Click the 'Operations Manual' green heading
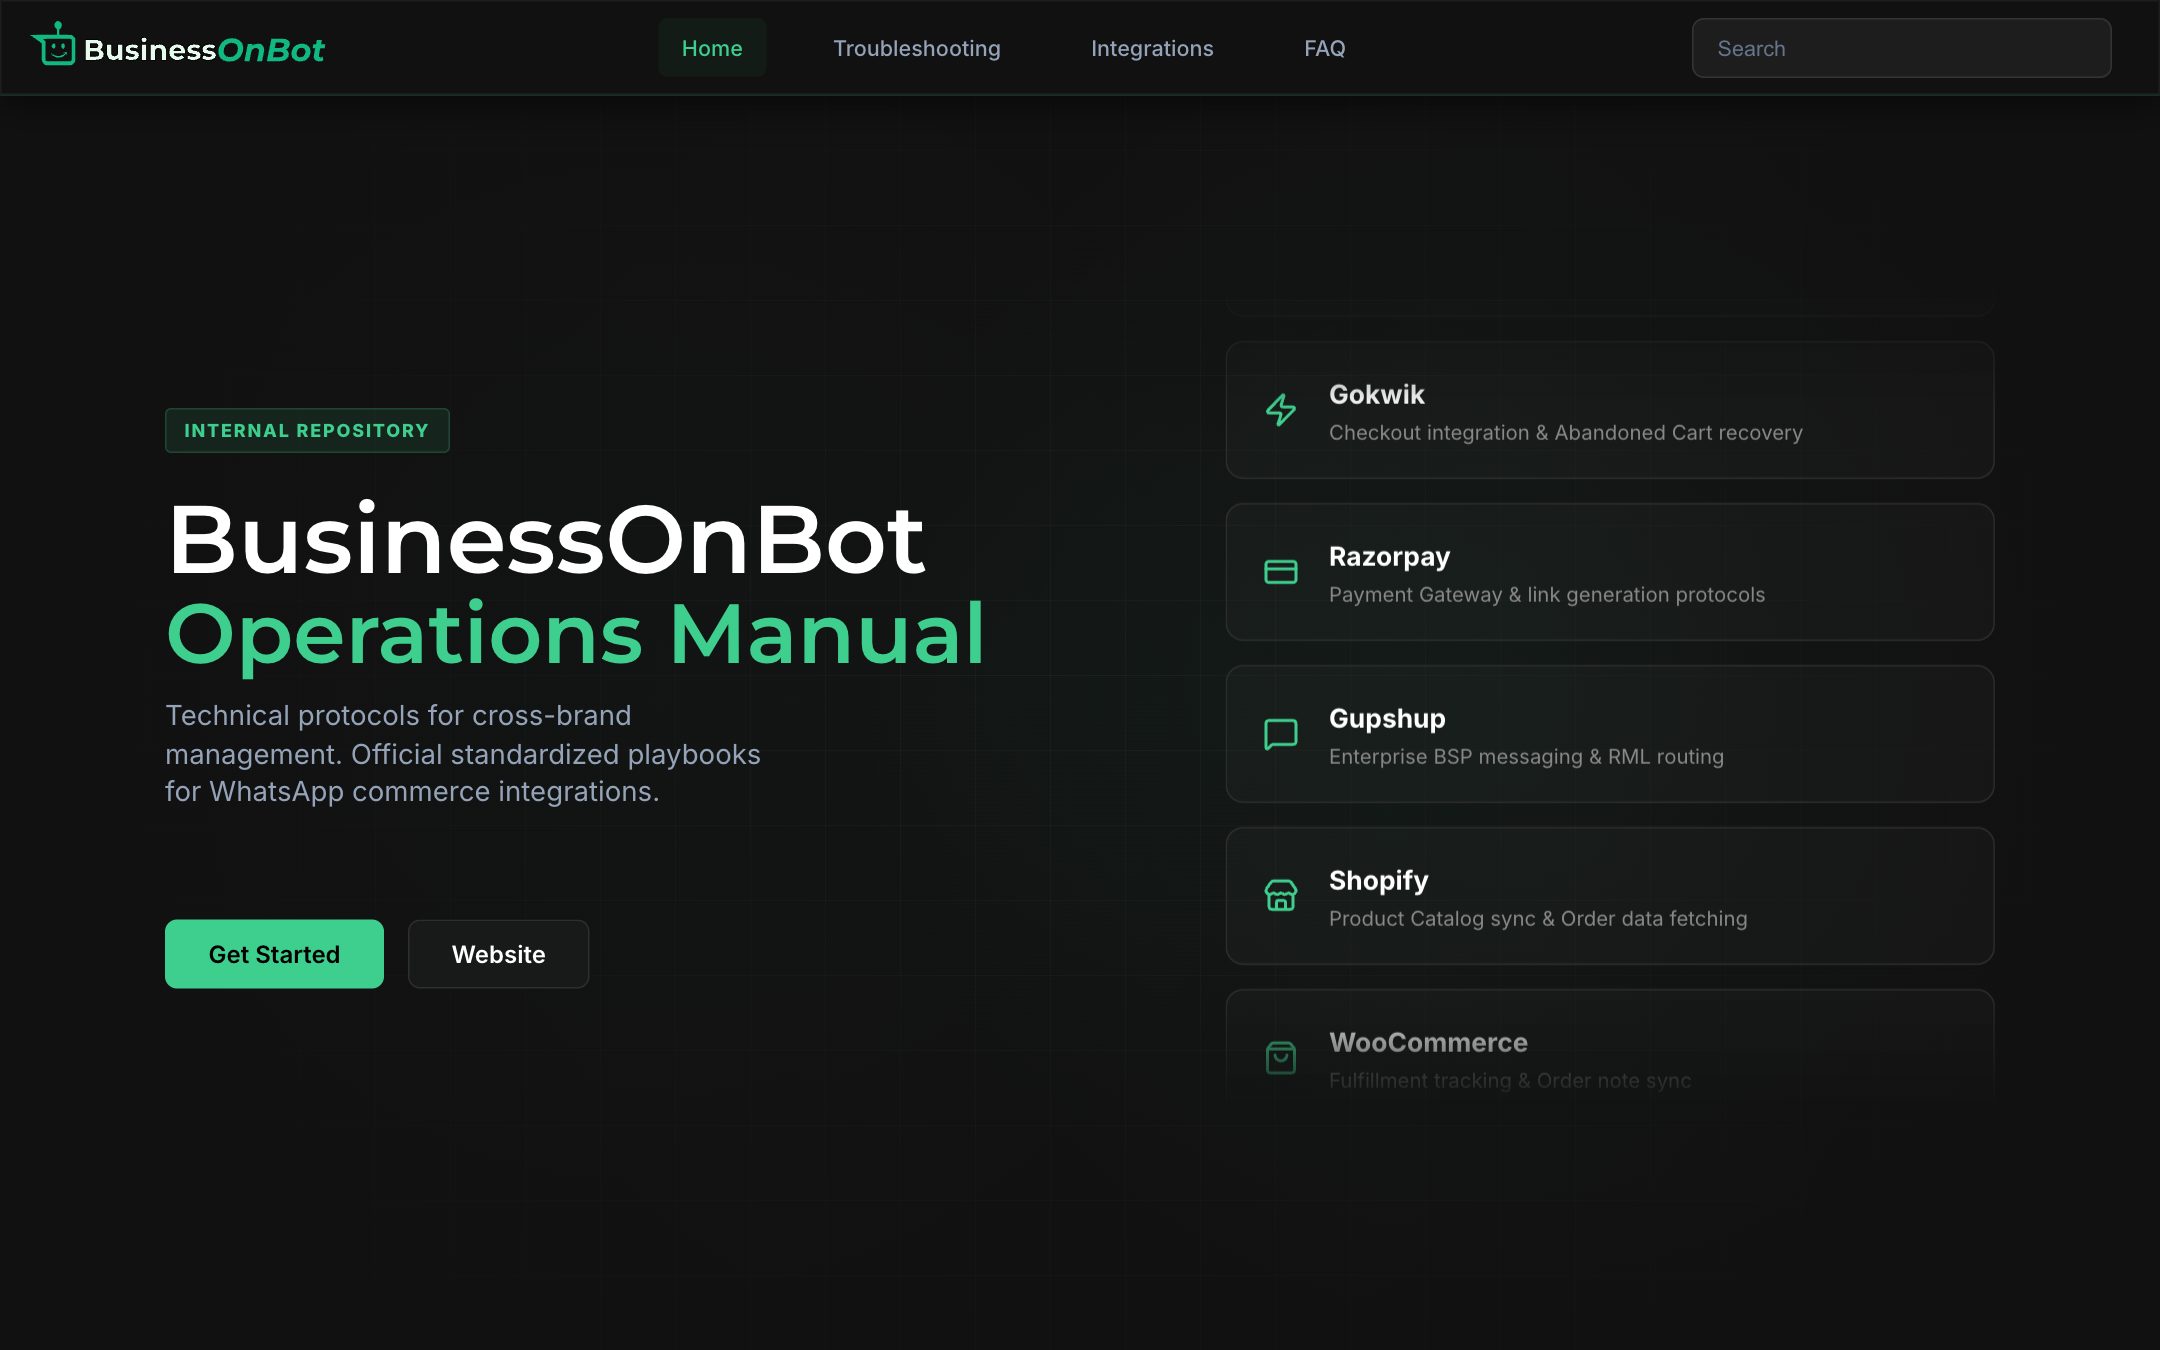 pos(576,634)
